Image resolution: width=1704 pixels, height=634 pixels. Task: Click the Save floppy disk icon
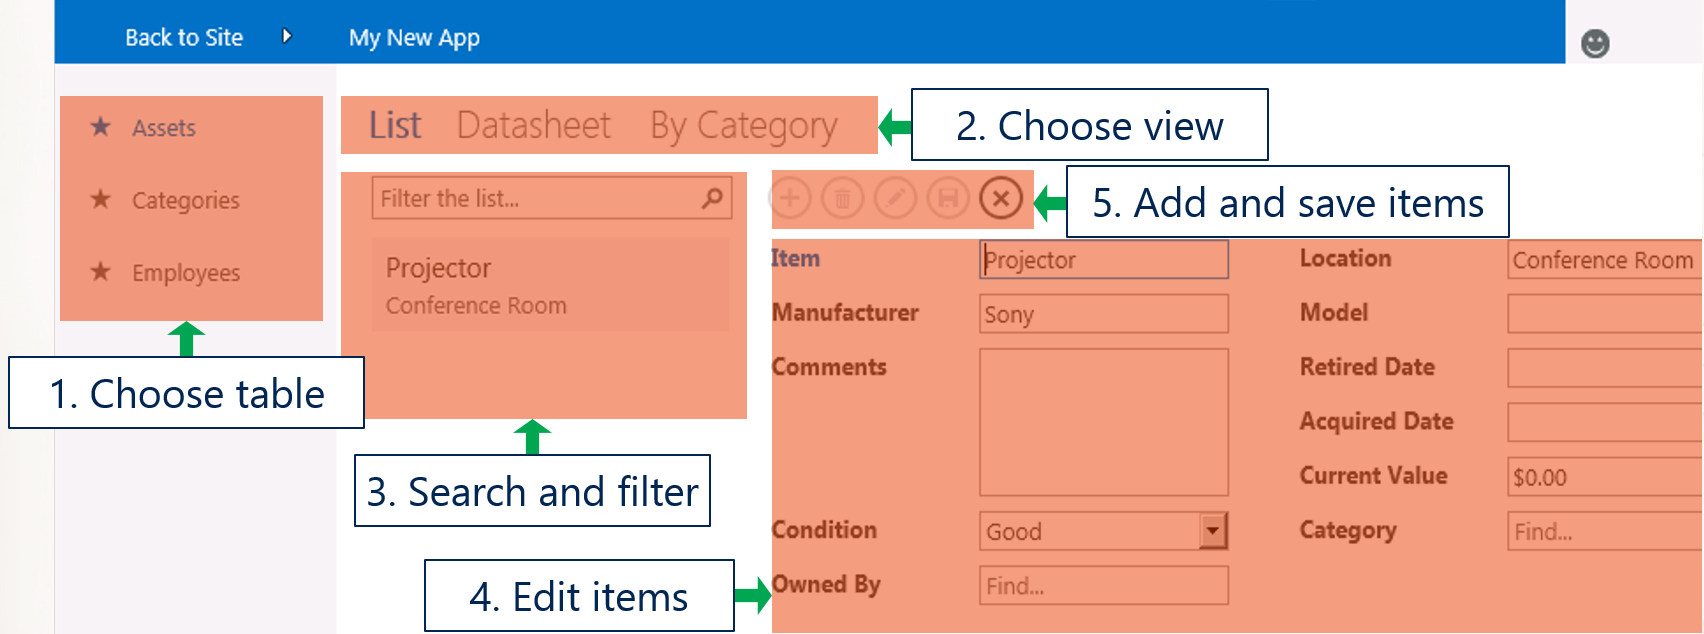tap(948, 199)
